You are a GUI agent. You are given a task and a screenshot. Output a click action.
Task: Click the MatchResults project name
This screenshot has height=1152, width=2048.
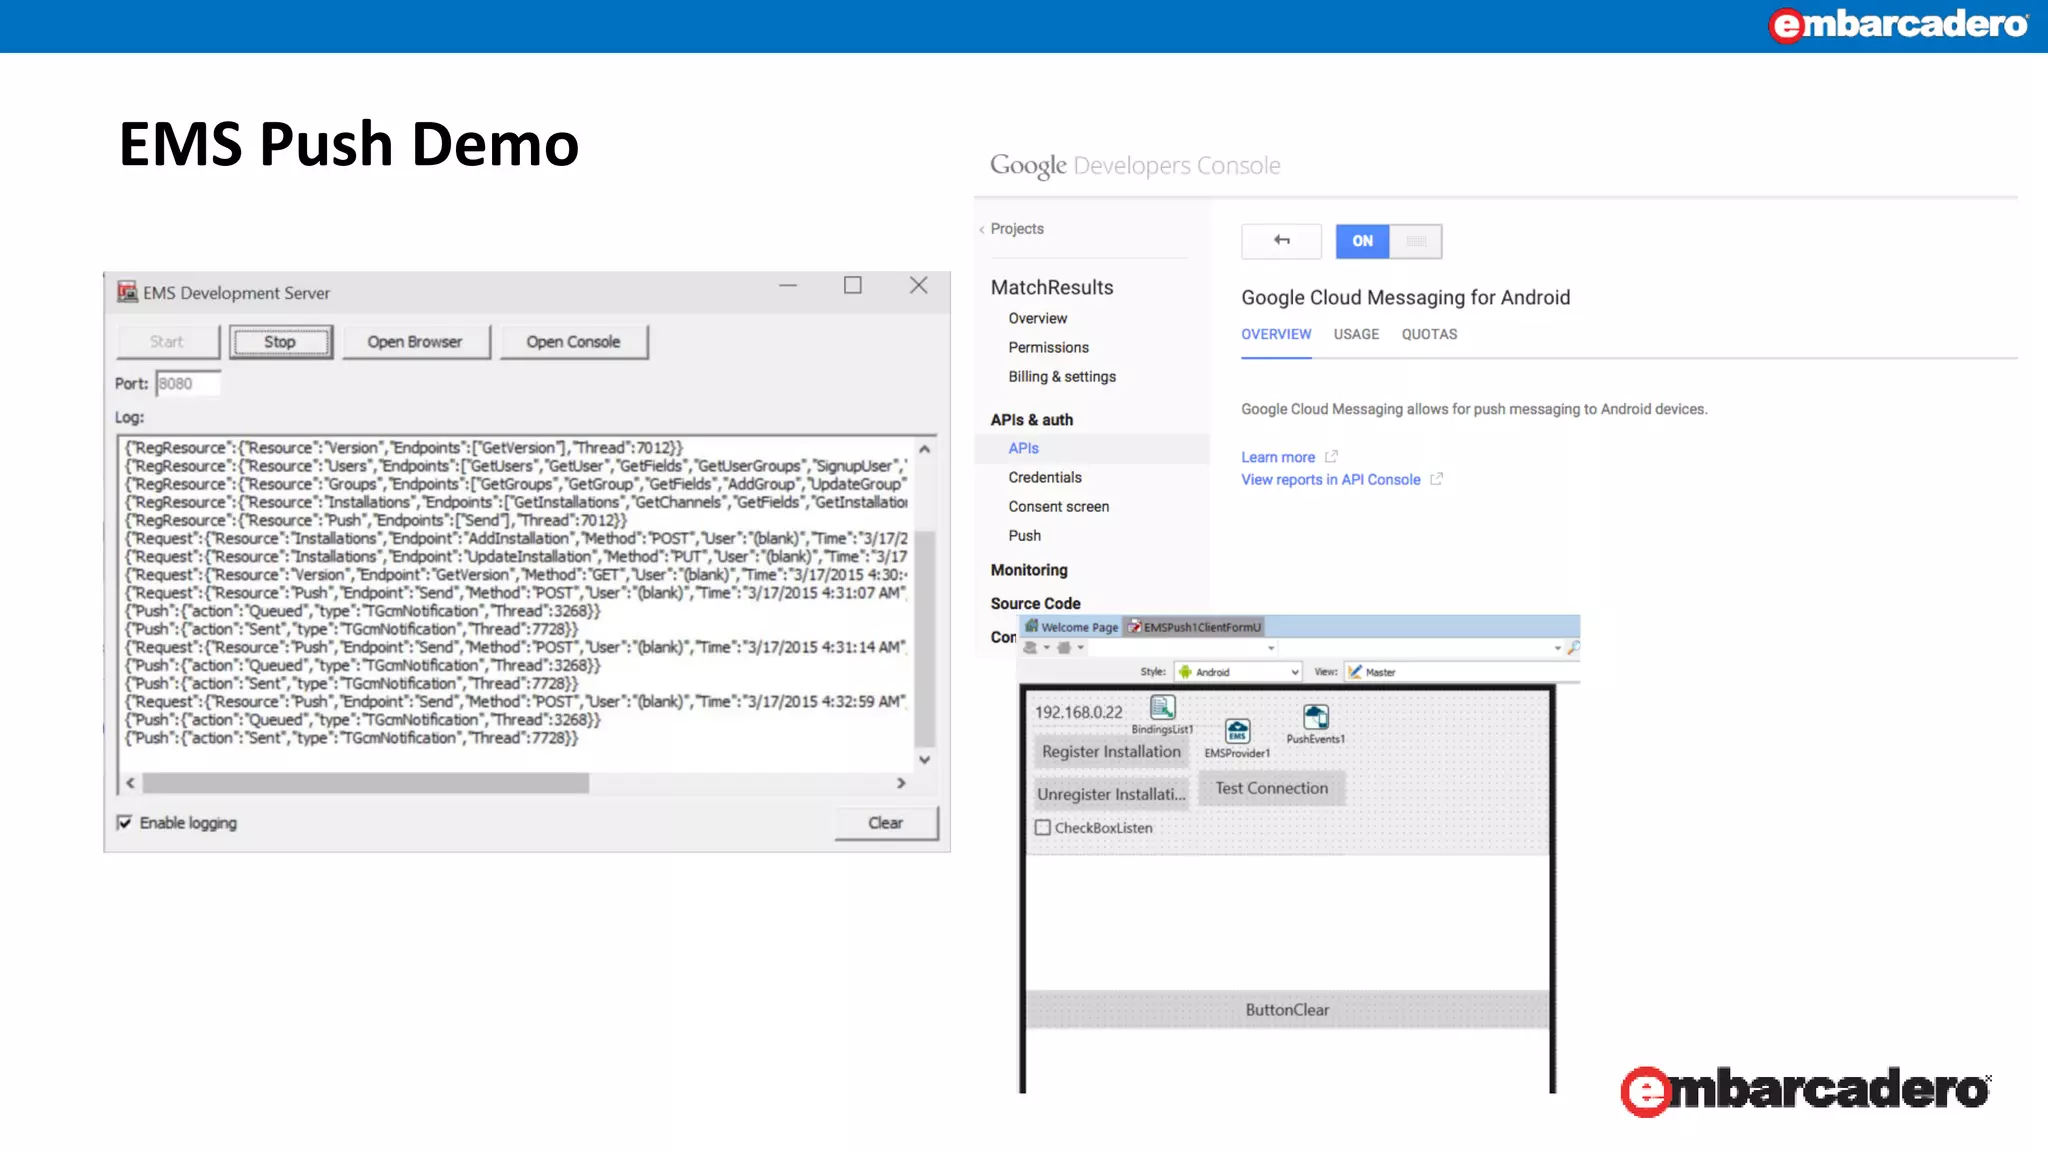1052,287
